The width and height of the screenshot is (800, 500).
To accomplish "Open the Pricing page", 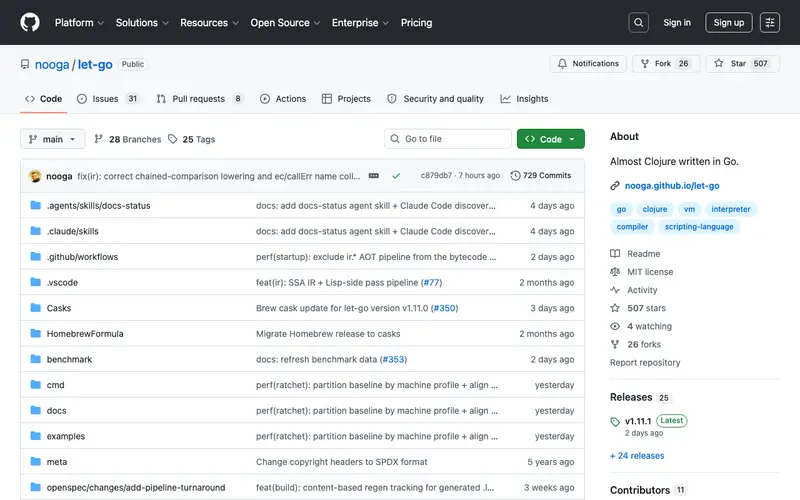I will coord(416,22).
